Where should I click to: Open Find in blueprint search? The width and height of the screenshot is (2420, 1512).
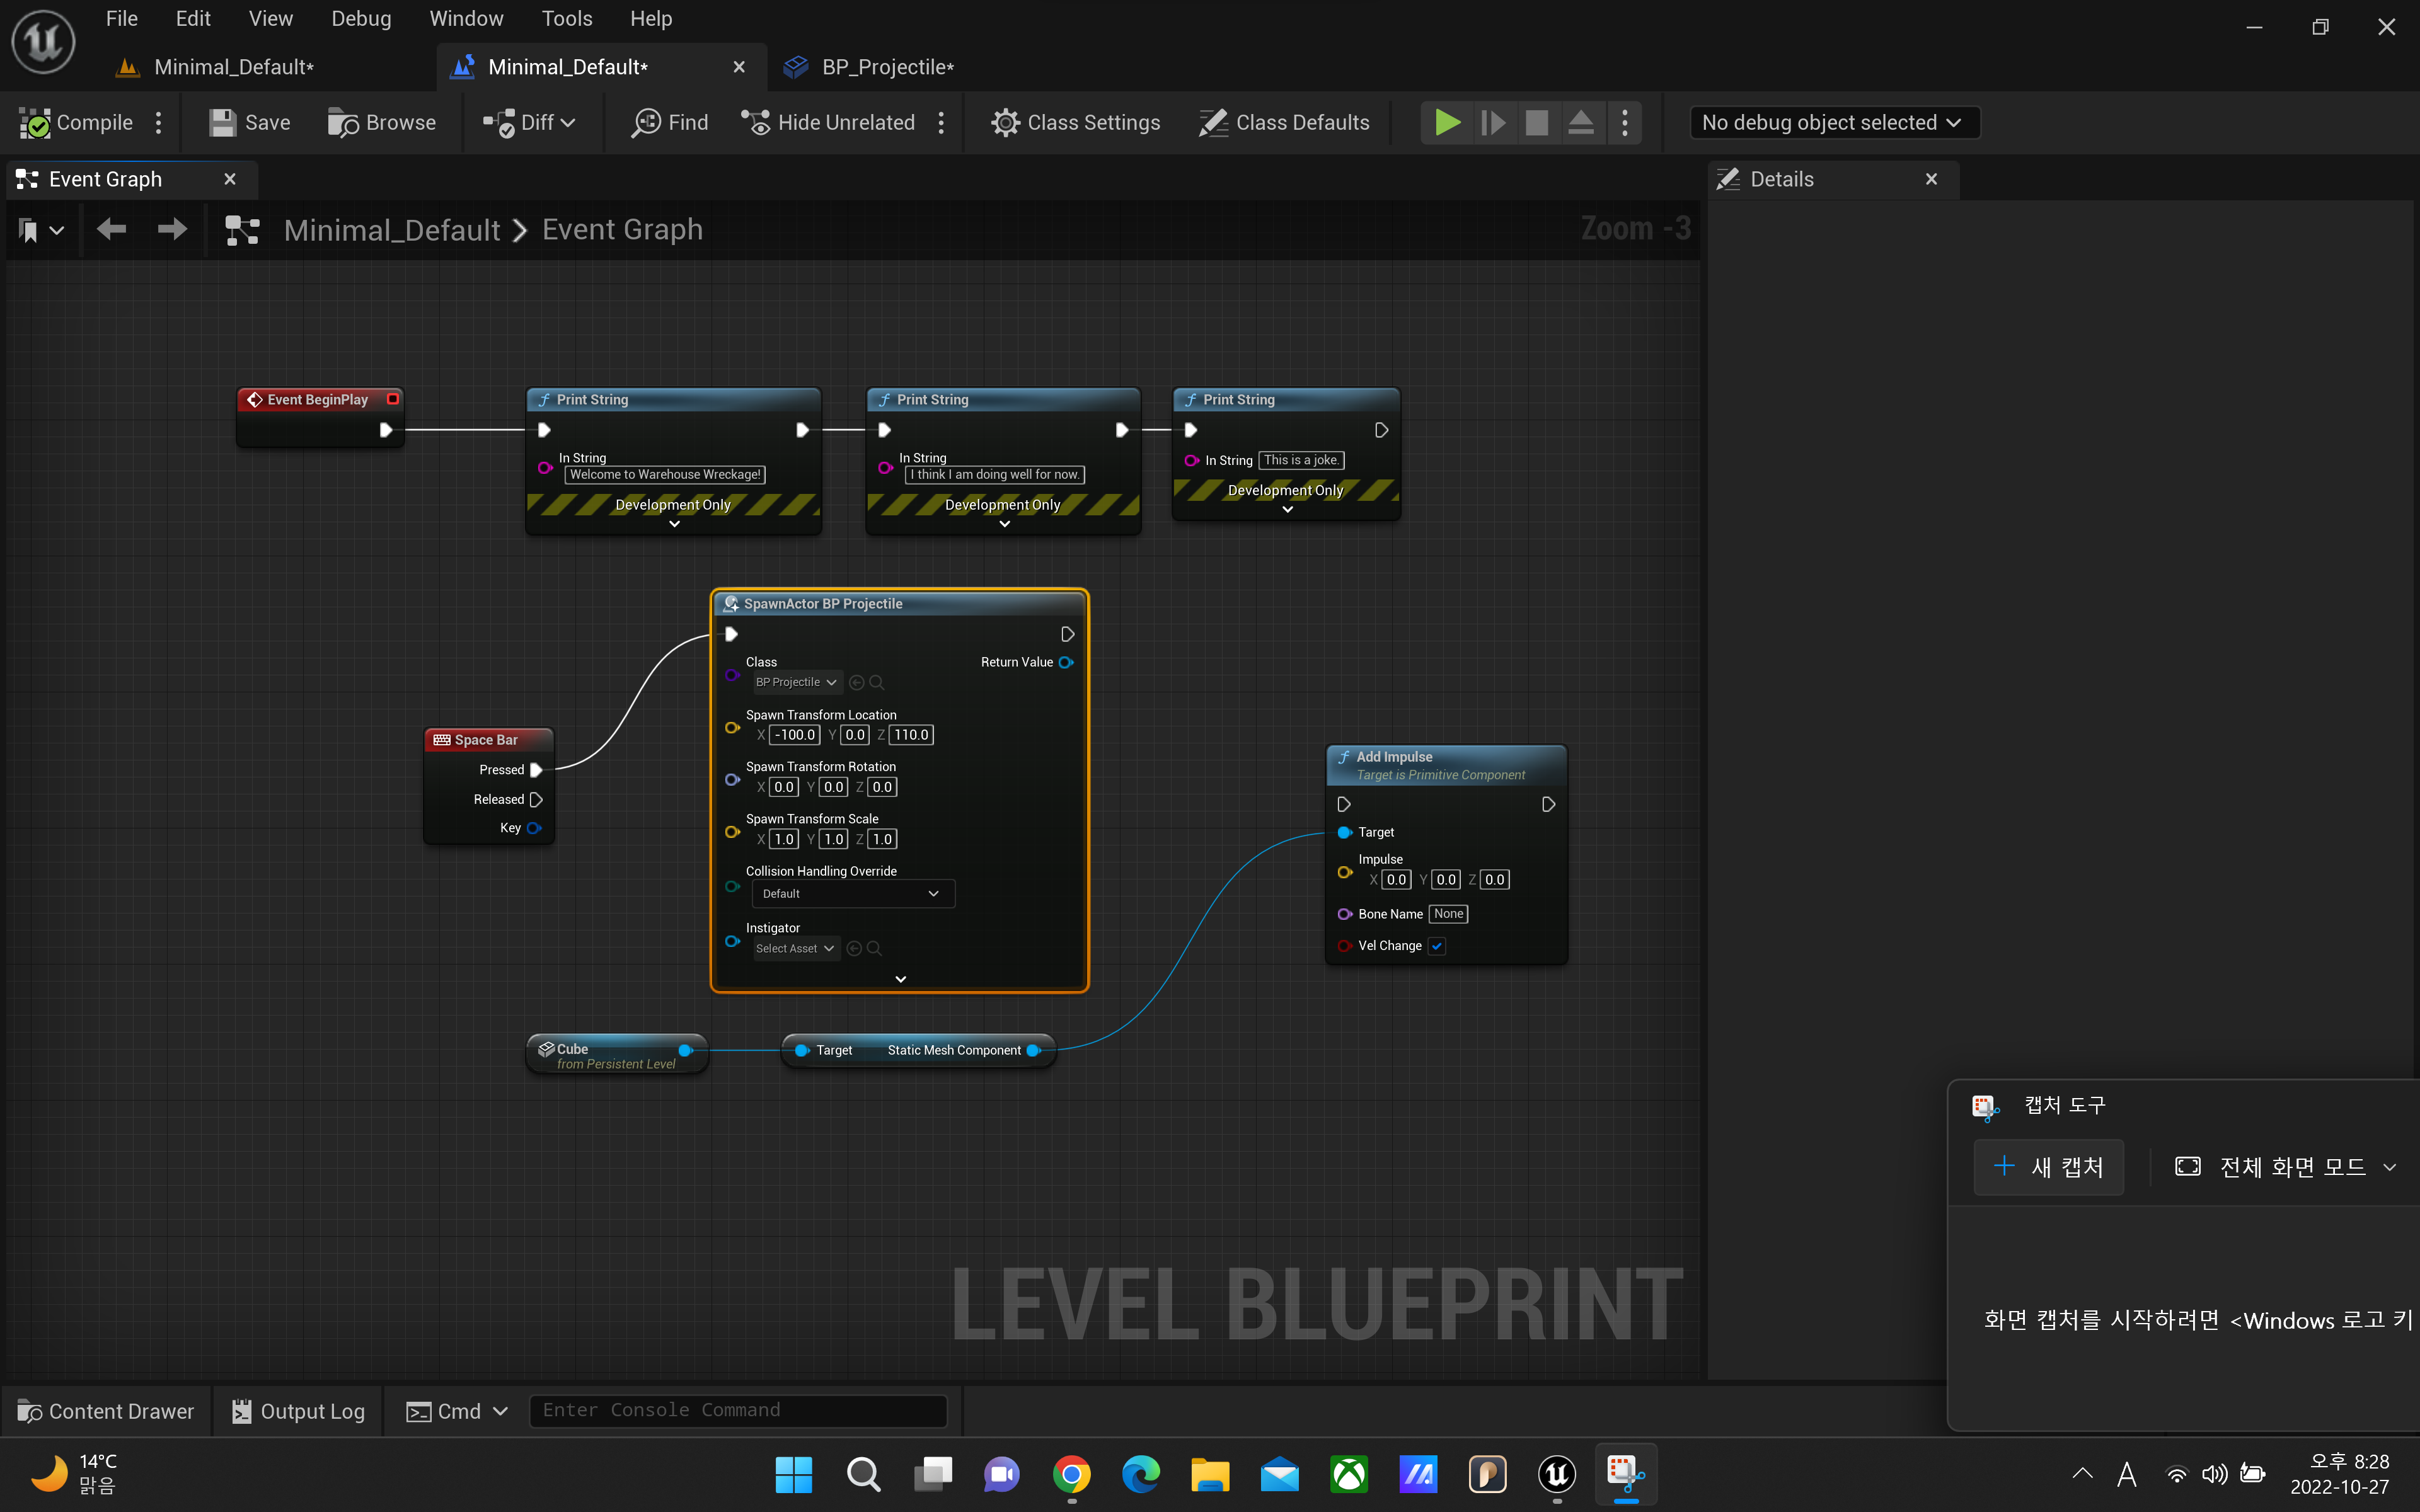[x=670, y=122]
